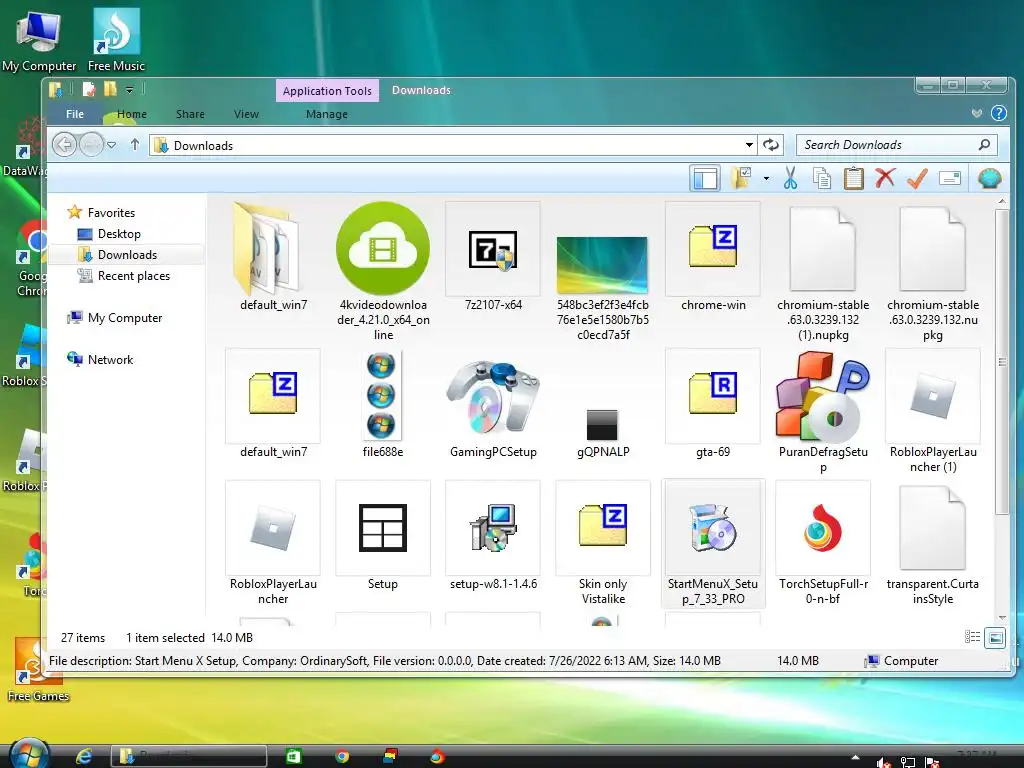The width and height of the screenshot is (1024, 768).
Task: Open My Computer desktop shortcut
Action: click(x=39, y=41)
